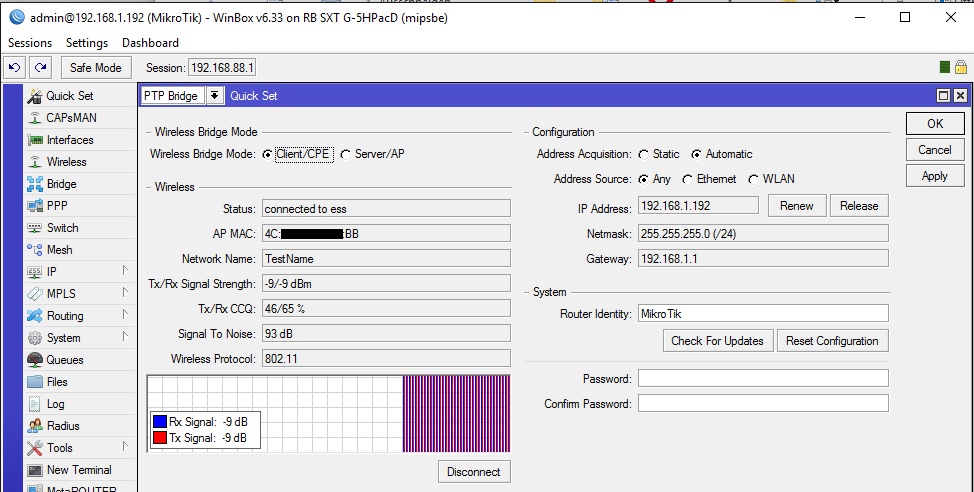Click the Undo arrow toolbar icon
Screen dimensions: 974x492
tap(15, 68)
